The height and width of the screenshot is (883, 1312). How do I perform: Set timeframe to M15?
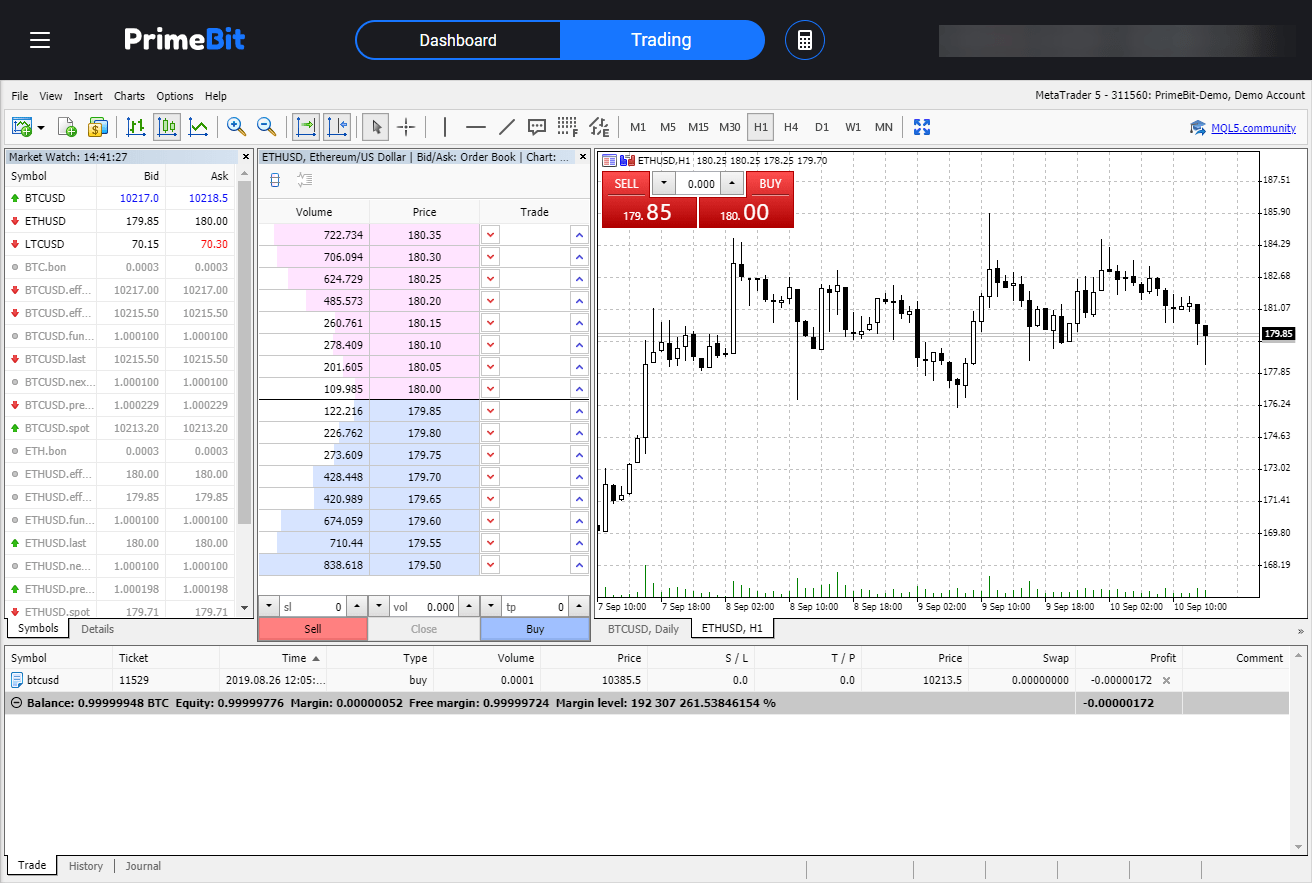[698, 127]
